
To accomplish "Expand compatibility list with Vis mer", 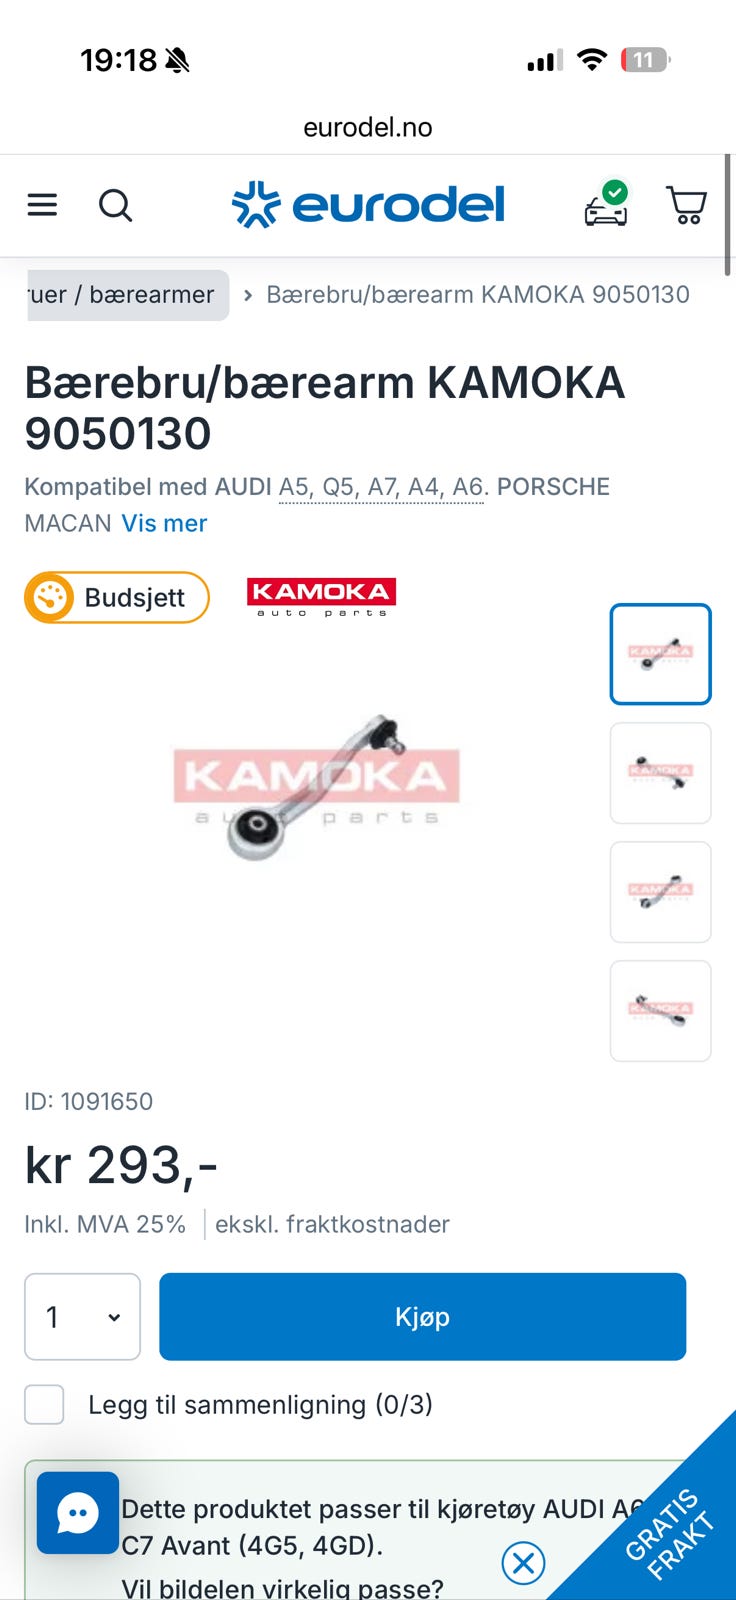I will point(164,523).
